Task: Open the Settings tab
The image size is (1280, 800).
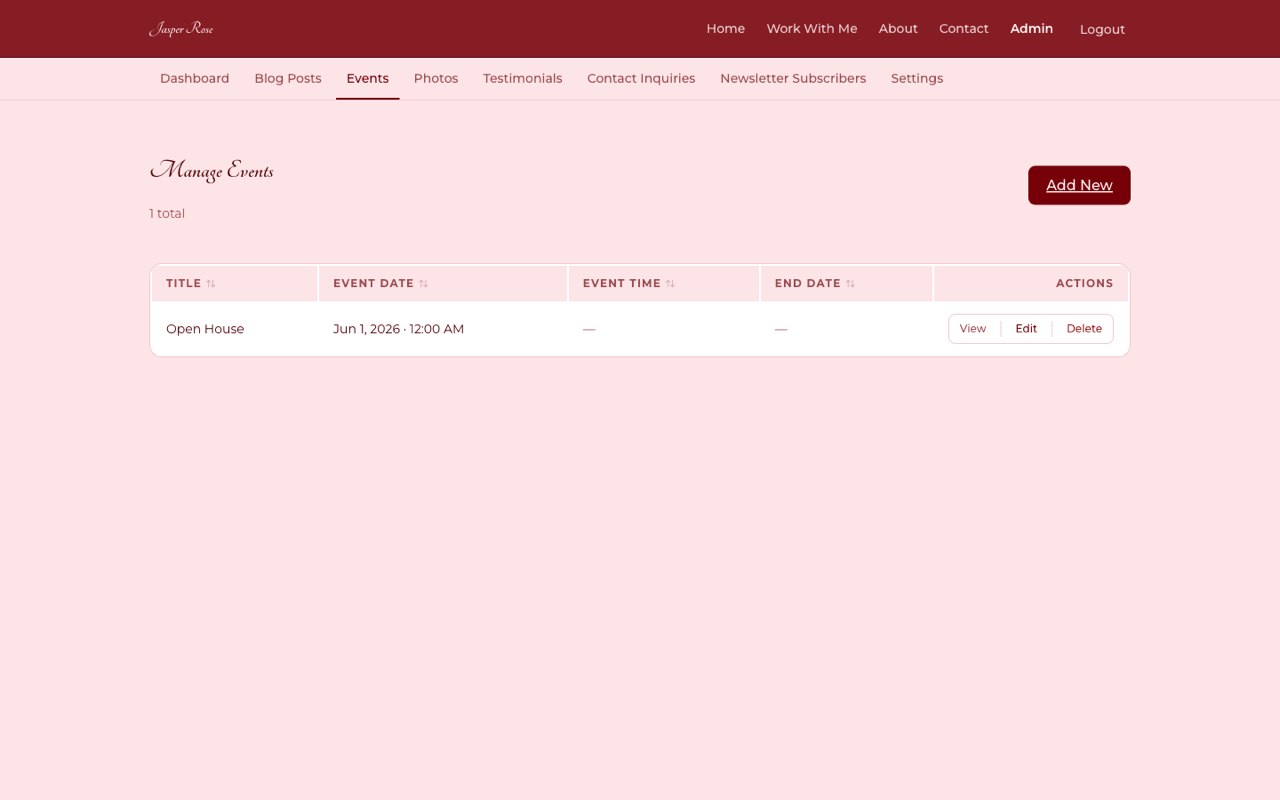Action: coord(917,78)
